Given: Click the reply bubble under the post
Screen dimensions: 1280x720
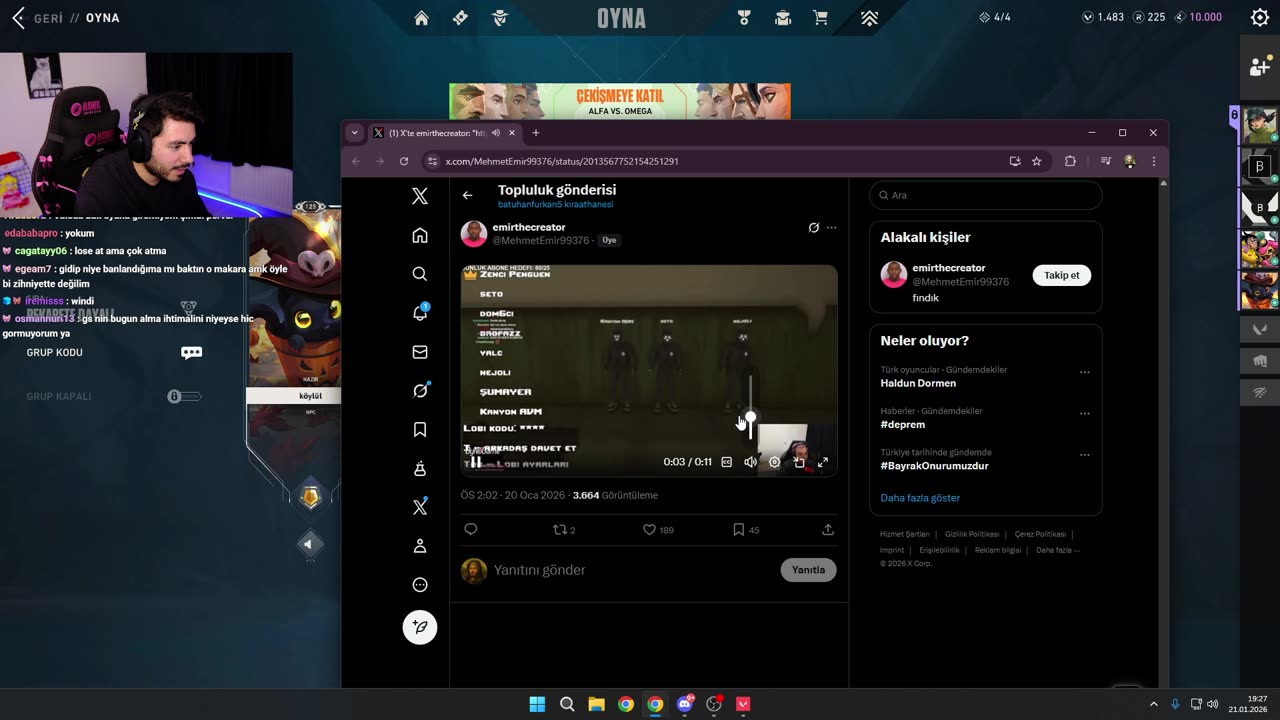Looking at the screenshot, I should click(471, 530).
